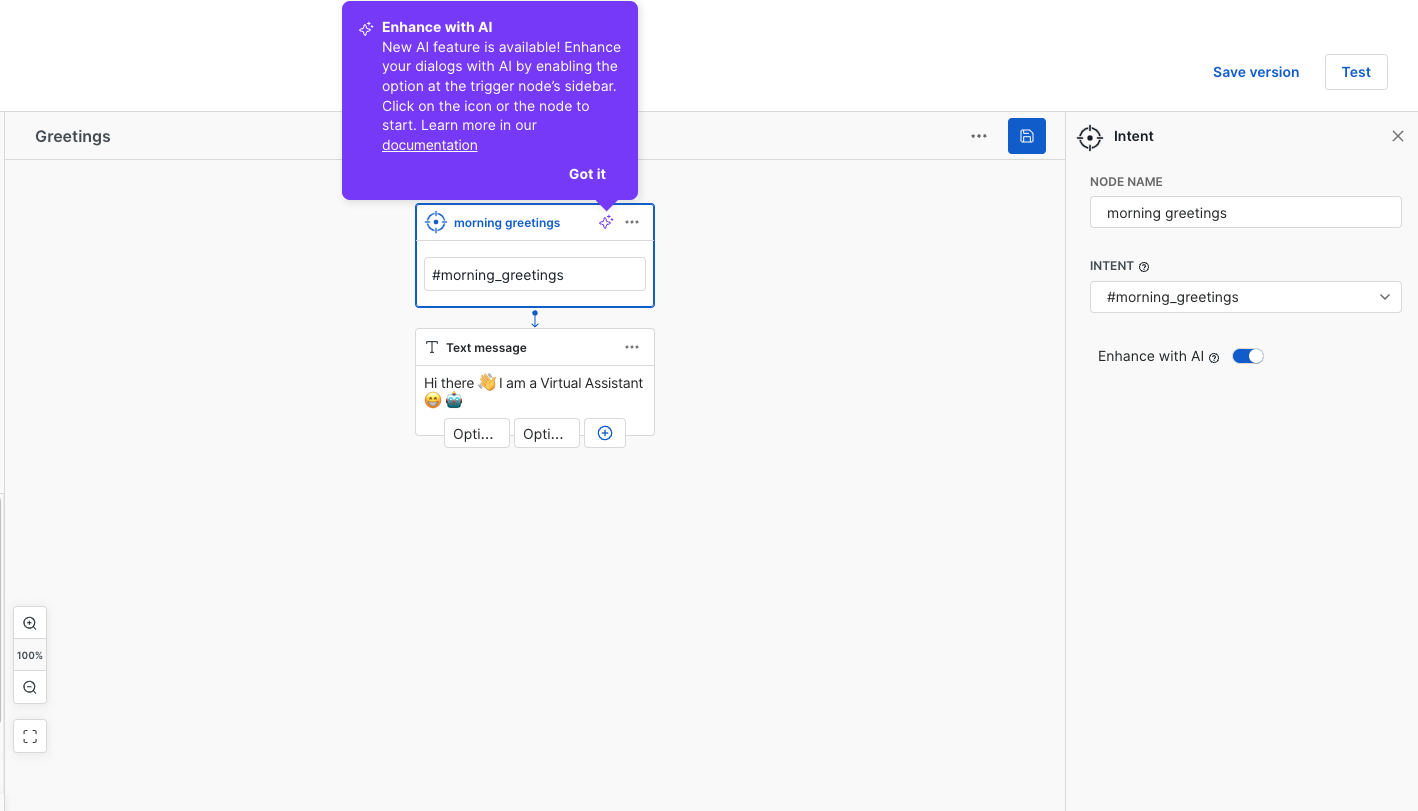Click the AI sparkle icon on morning greetings node

pos(606,222)
